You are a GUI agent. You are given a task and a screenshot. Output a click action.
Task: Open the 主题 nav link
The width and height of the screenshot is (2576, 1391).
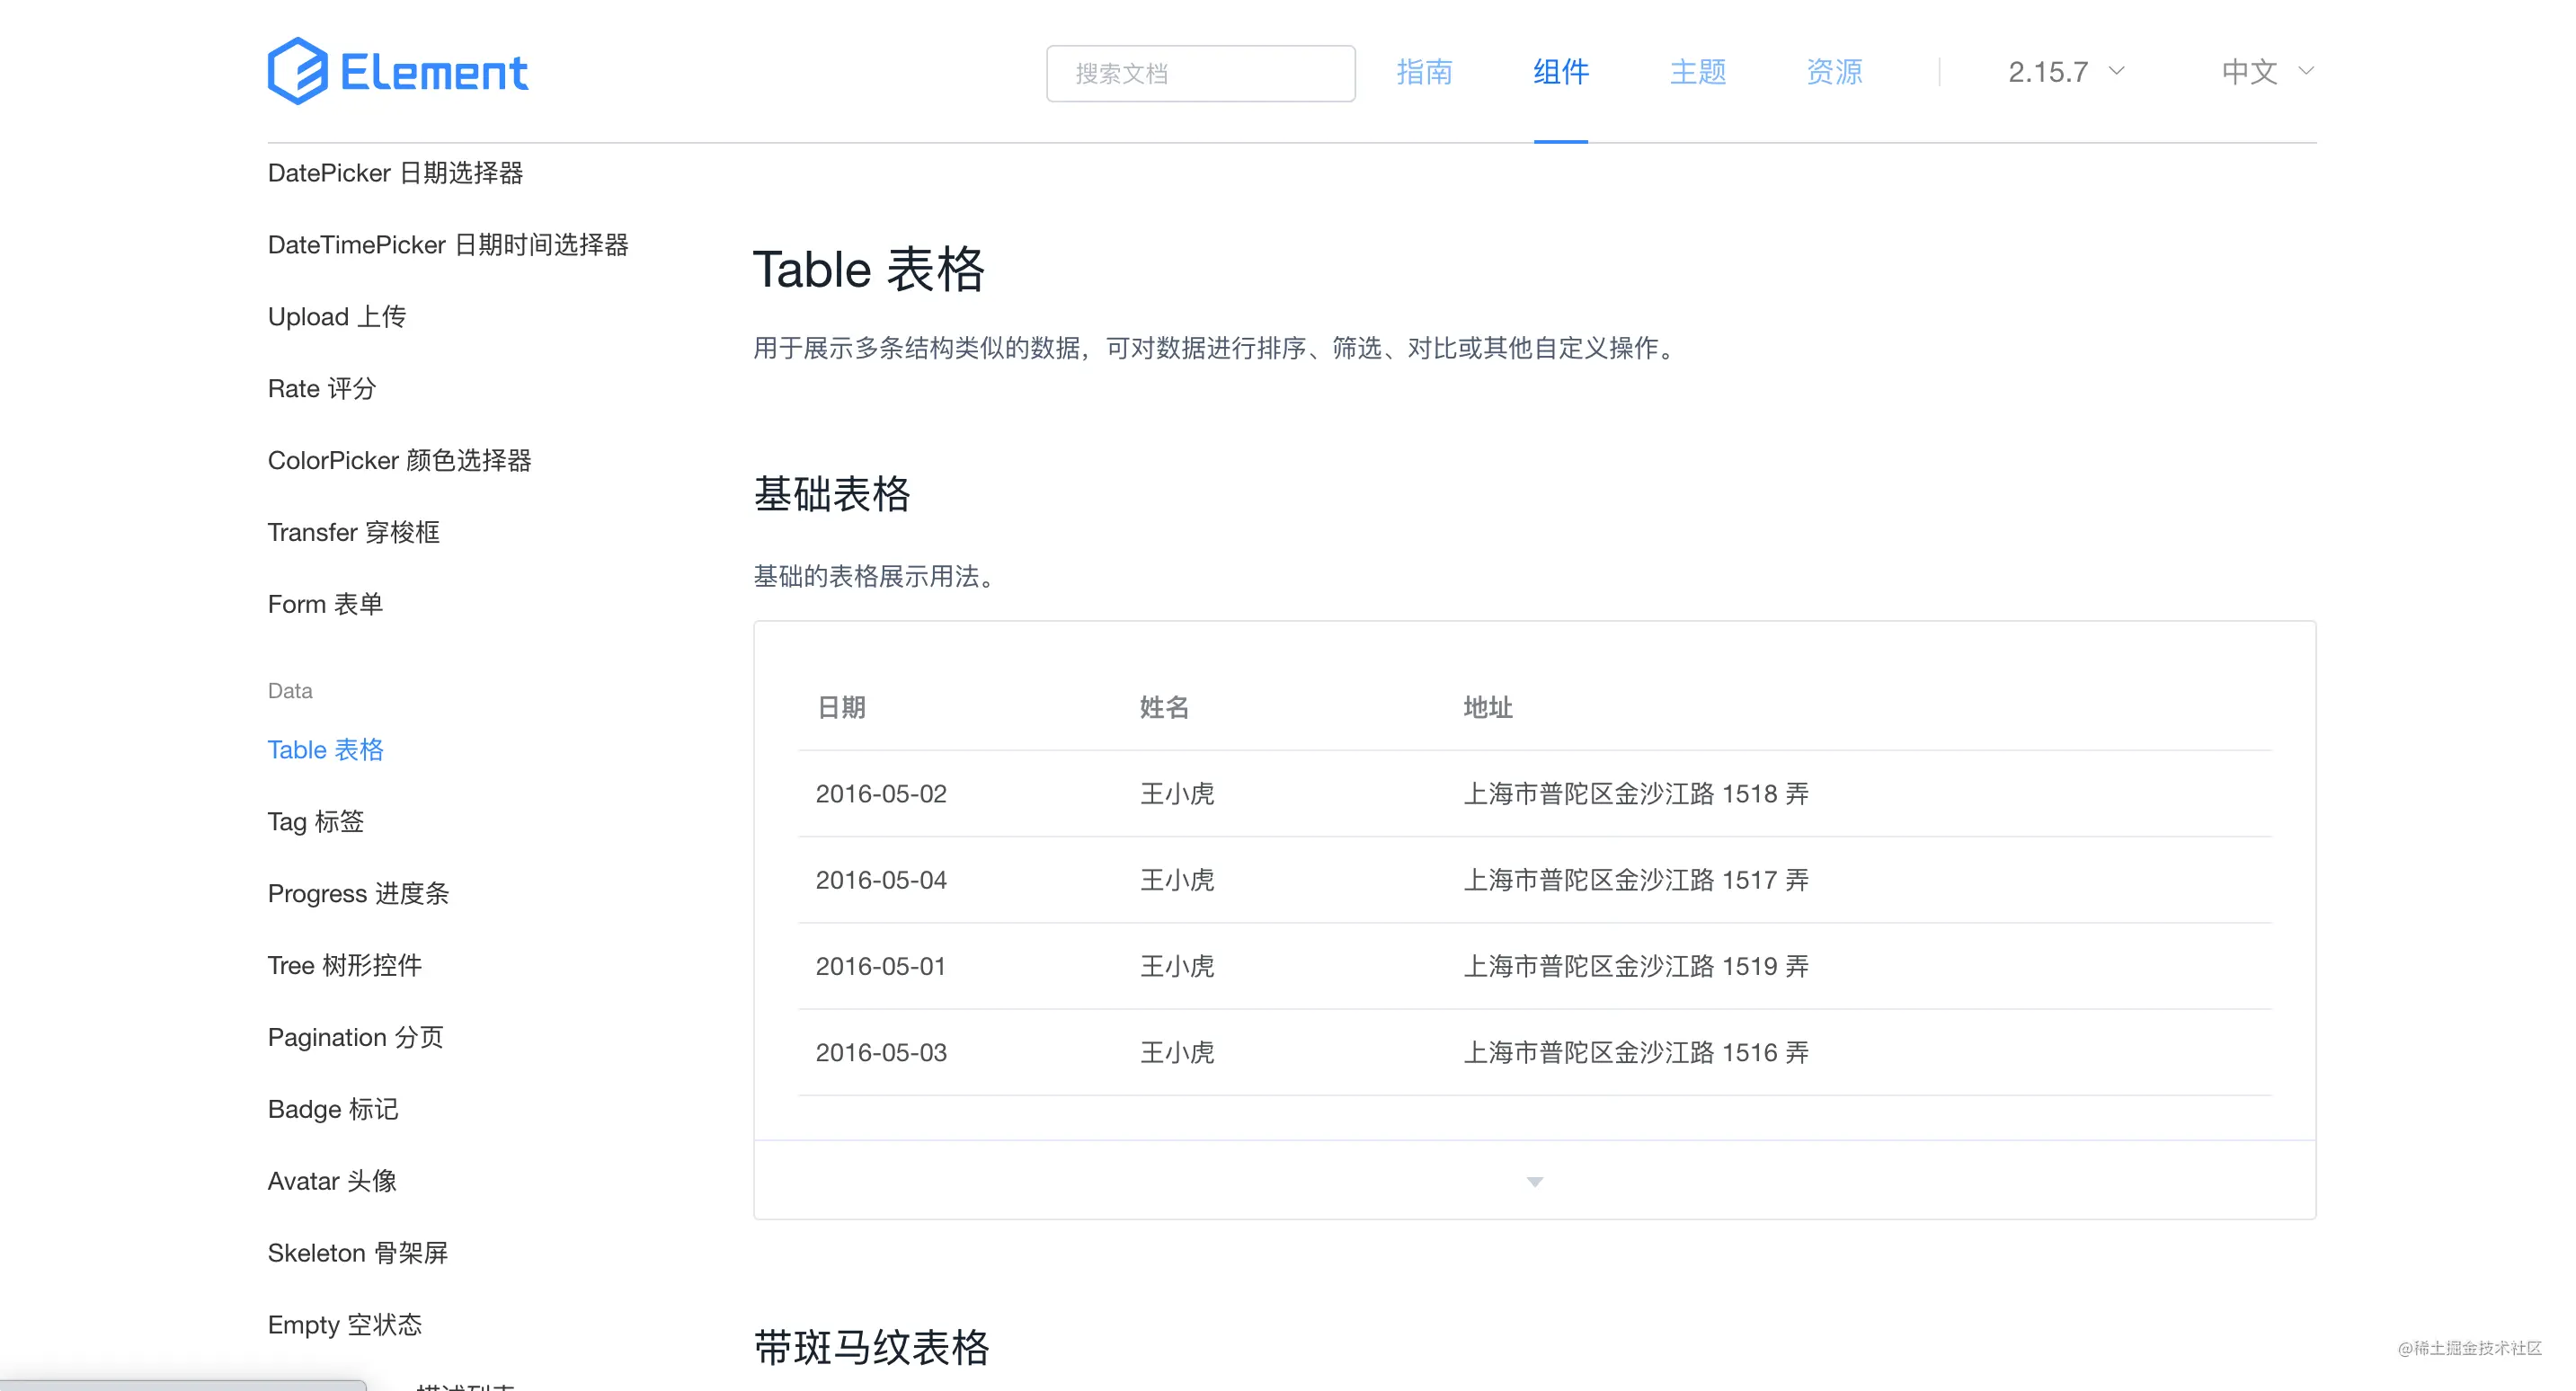(x=1697, y=72)
